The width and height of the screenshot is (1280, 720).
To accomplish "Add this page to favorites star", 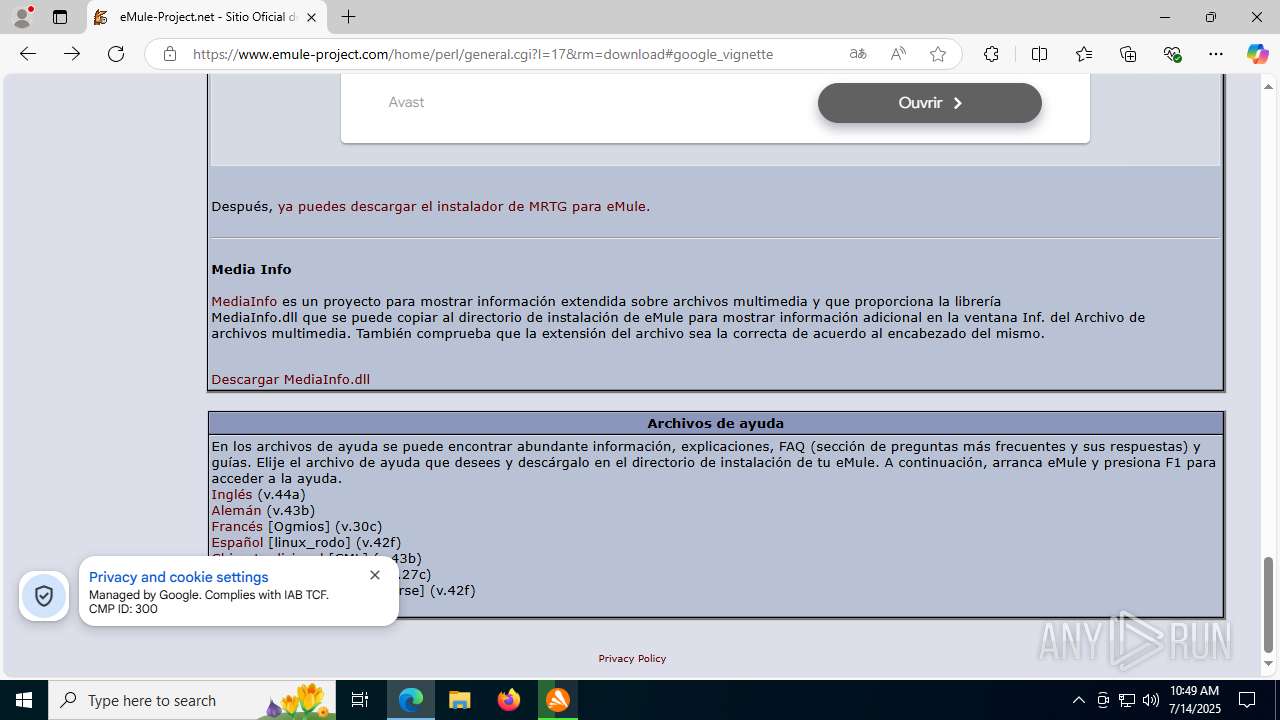I will (938, 54).
